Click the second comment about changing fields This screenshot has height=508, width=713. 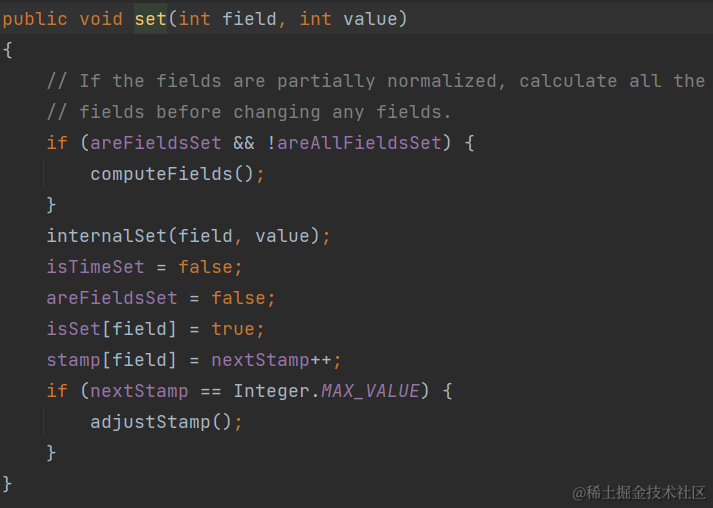point(249,112)
